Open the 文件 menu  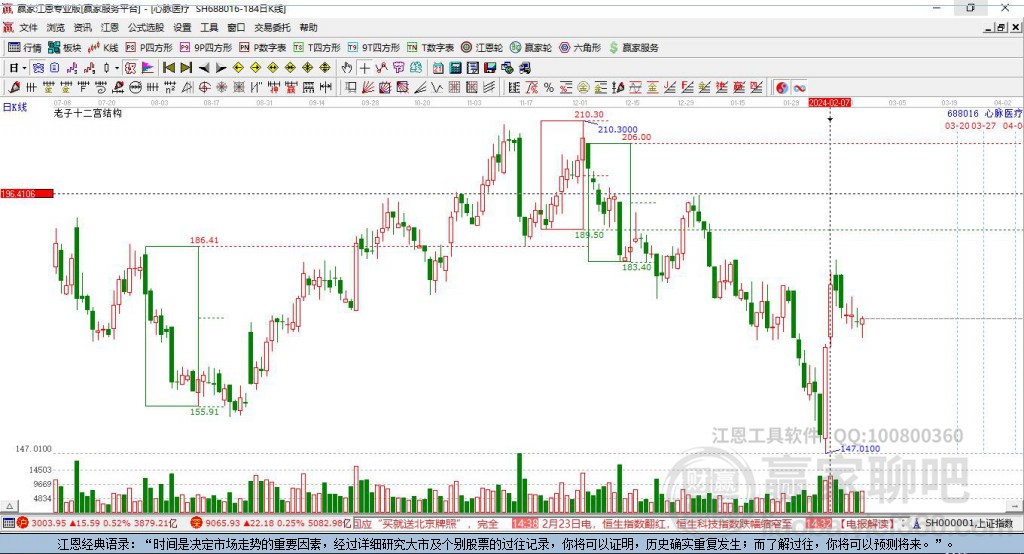[28, 27]
